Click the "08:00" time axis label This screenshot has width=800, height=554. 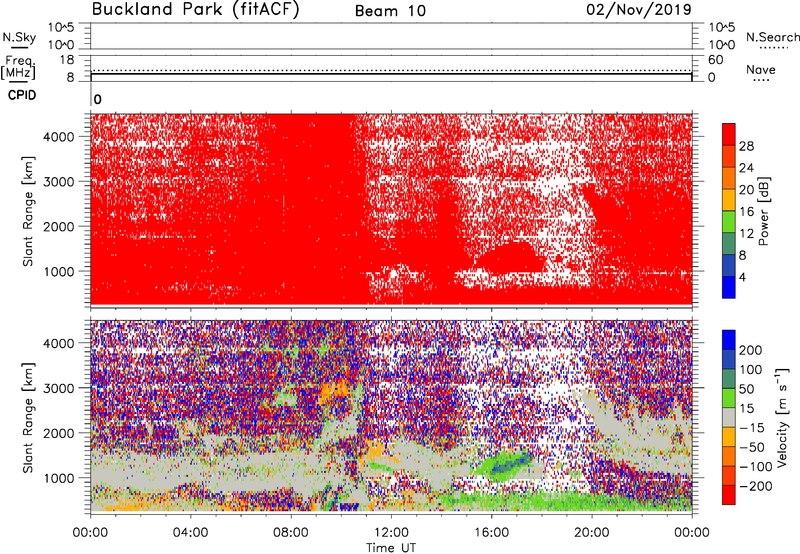pos(291,533)
